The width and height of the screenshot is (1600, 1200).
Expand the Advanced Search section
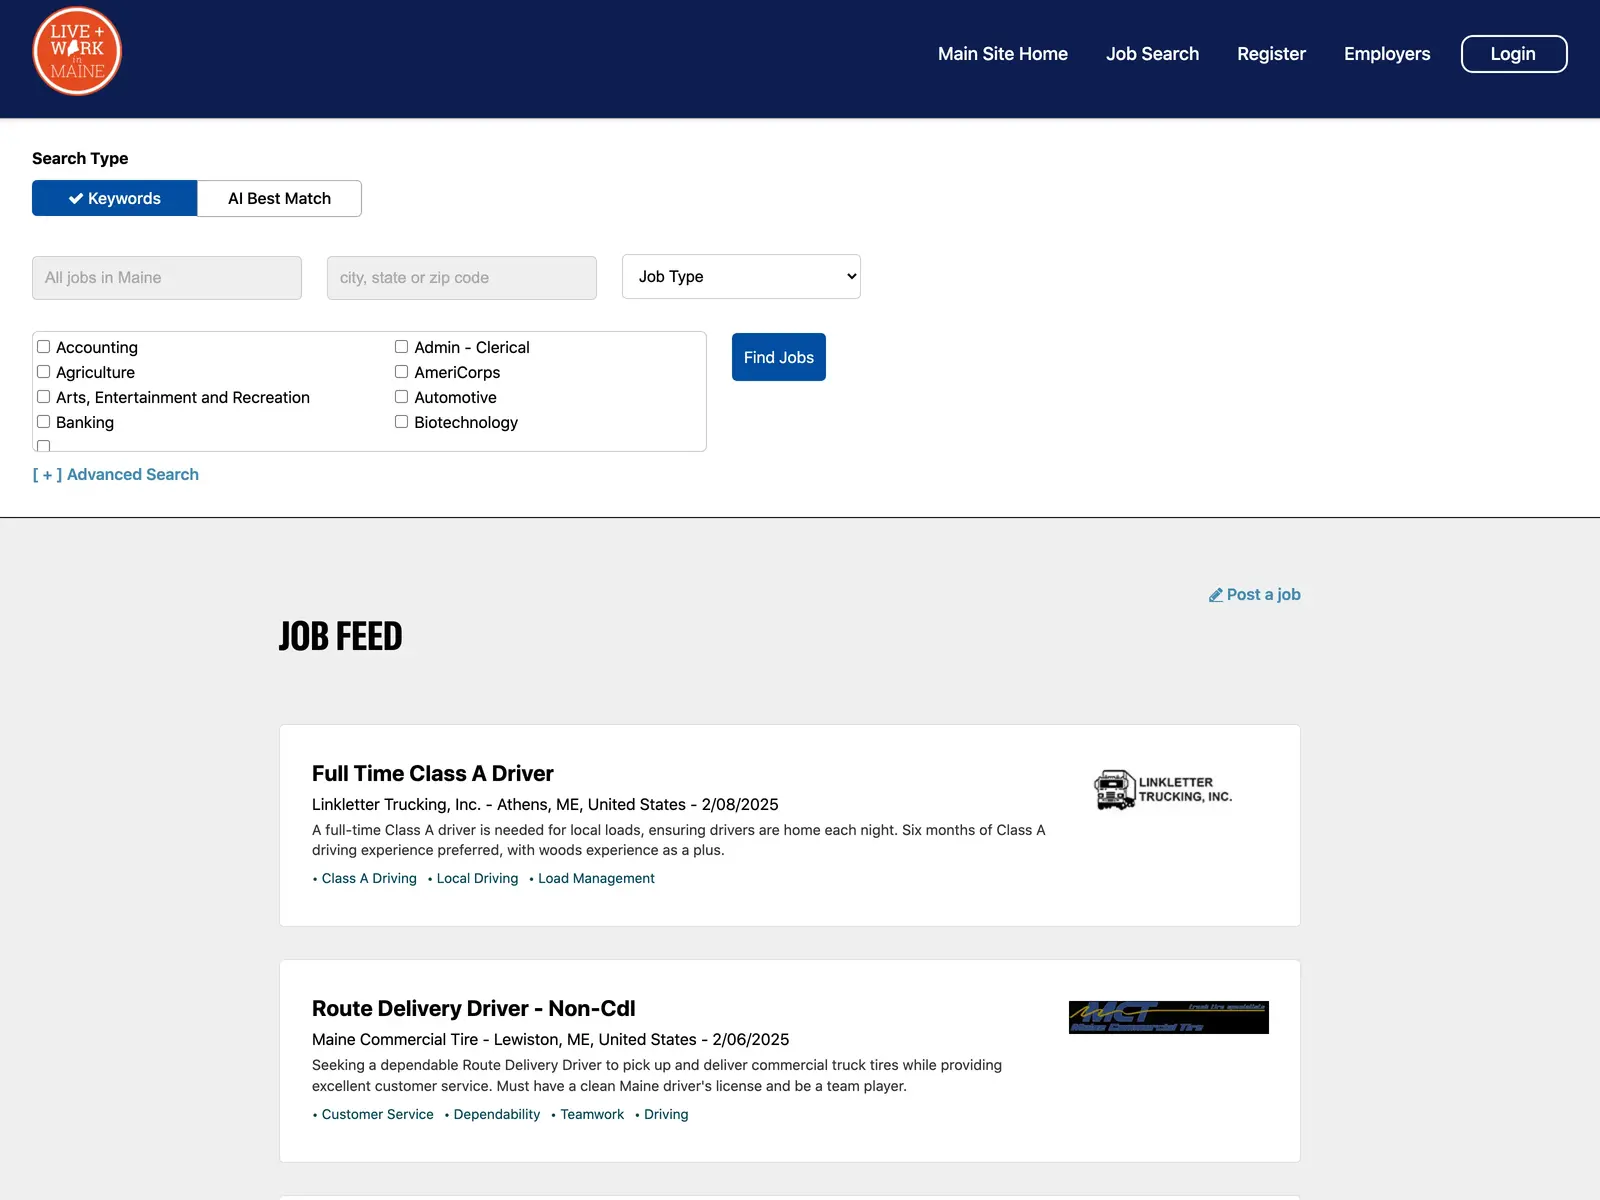tap(116, 475)
